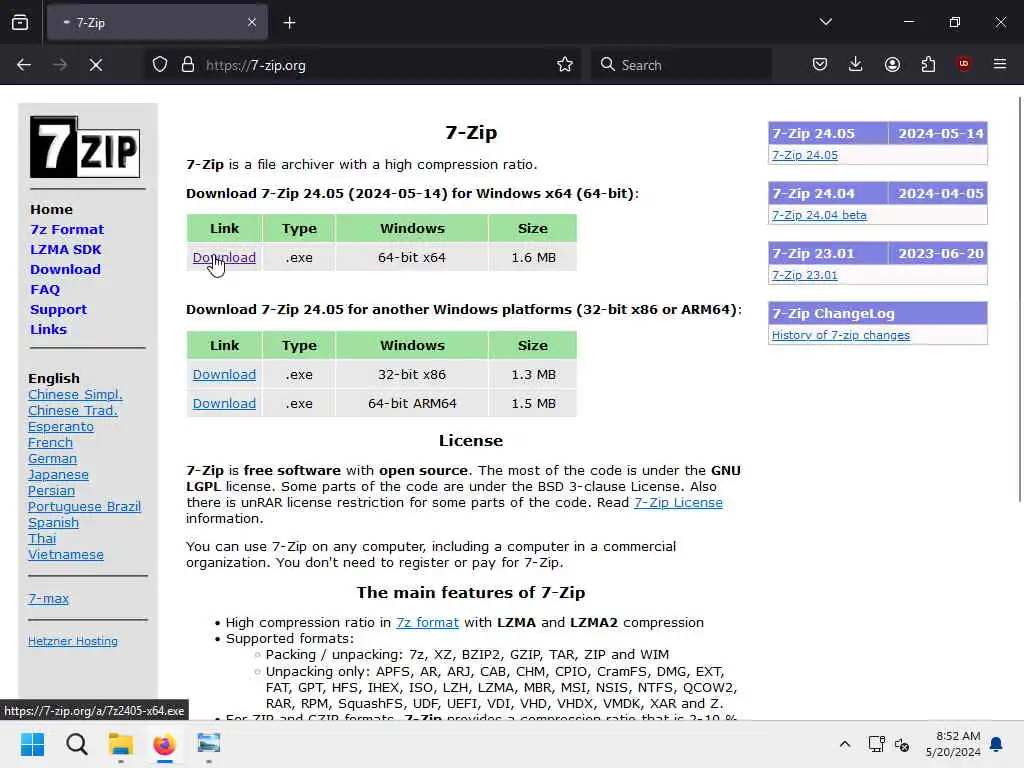1024x768 pixels.
Task: Click the '1.6 MB' size cell
Action: click(533, 258)
